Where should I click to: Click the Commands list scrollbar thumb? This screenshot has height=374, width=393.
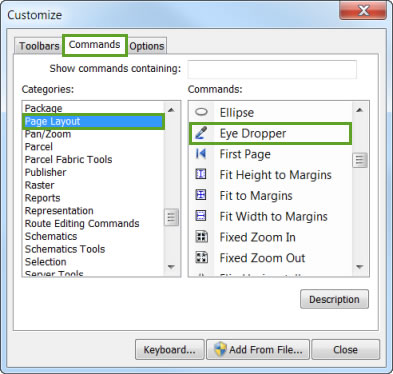click(x=360, y=160)
